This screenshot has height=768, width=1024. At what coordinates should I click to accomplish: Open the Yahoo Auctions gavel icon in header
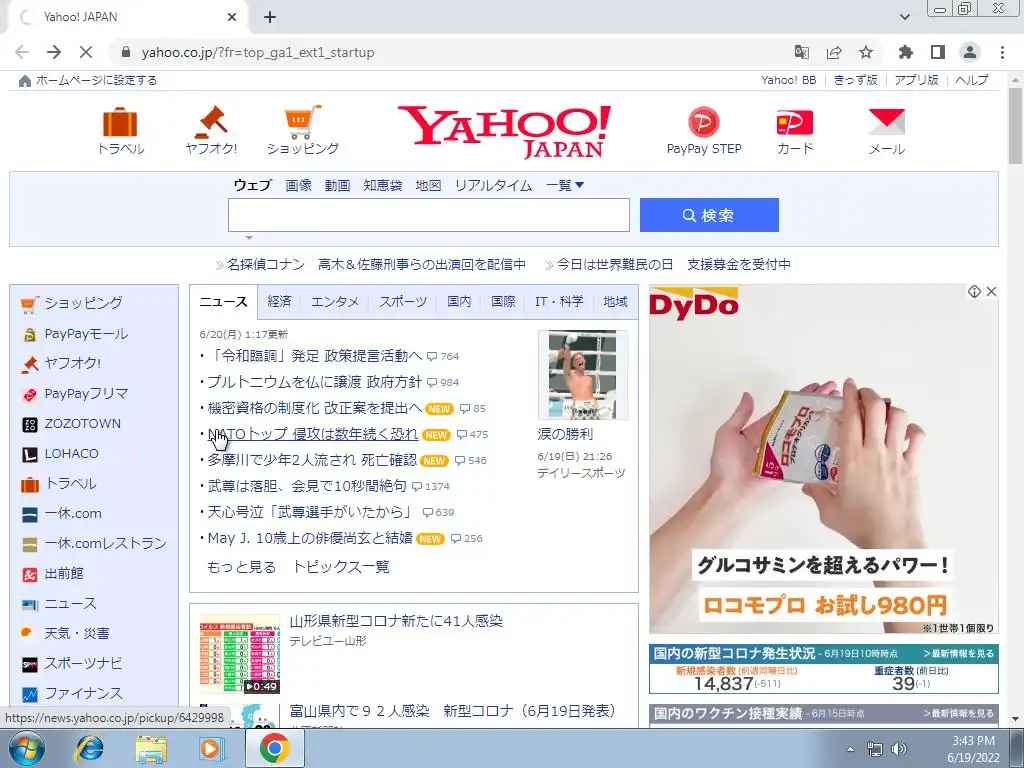pos(211,122)
